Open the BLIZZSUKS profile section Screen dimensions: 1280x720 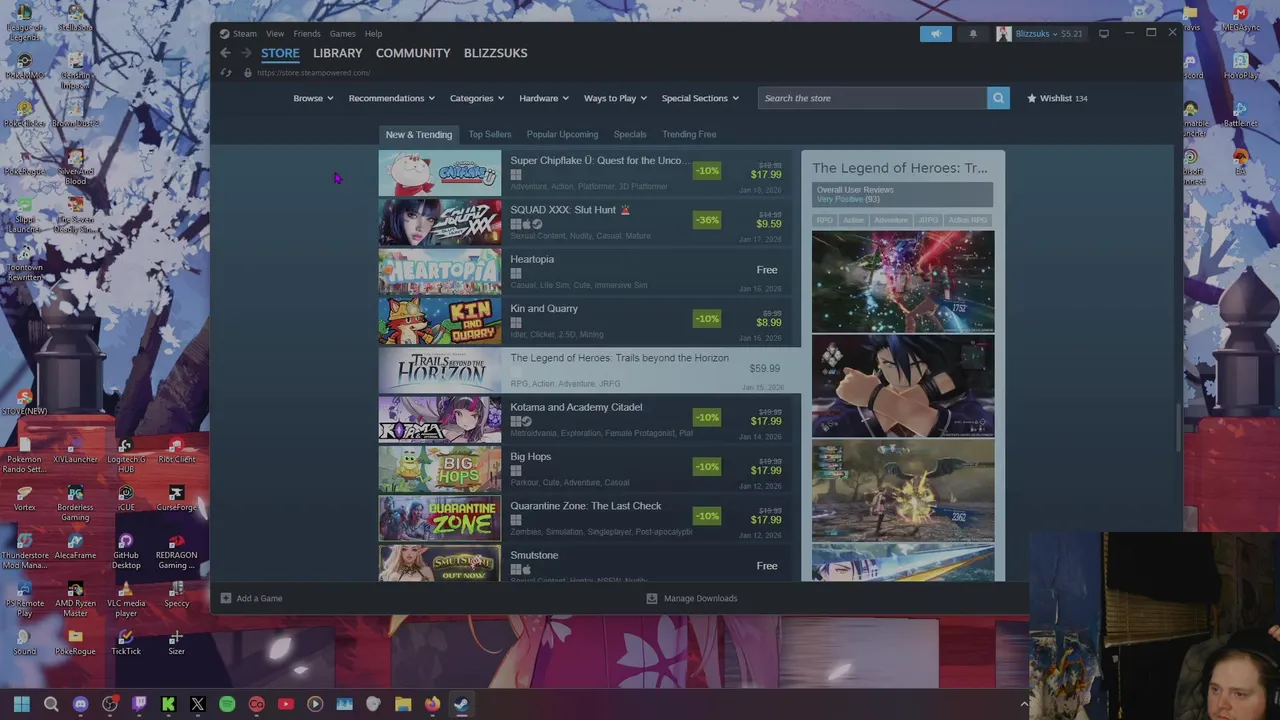click(495, 53)
